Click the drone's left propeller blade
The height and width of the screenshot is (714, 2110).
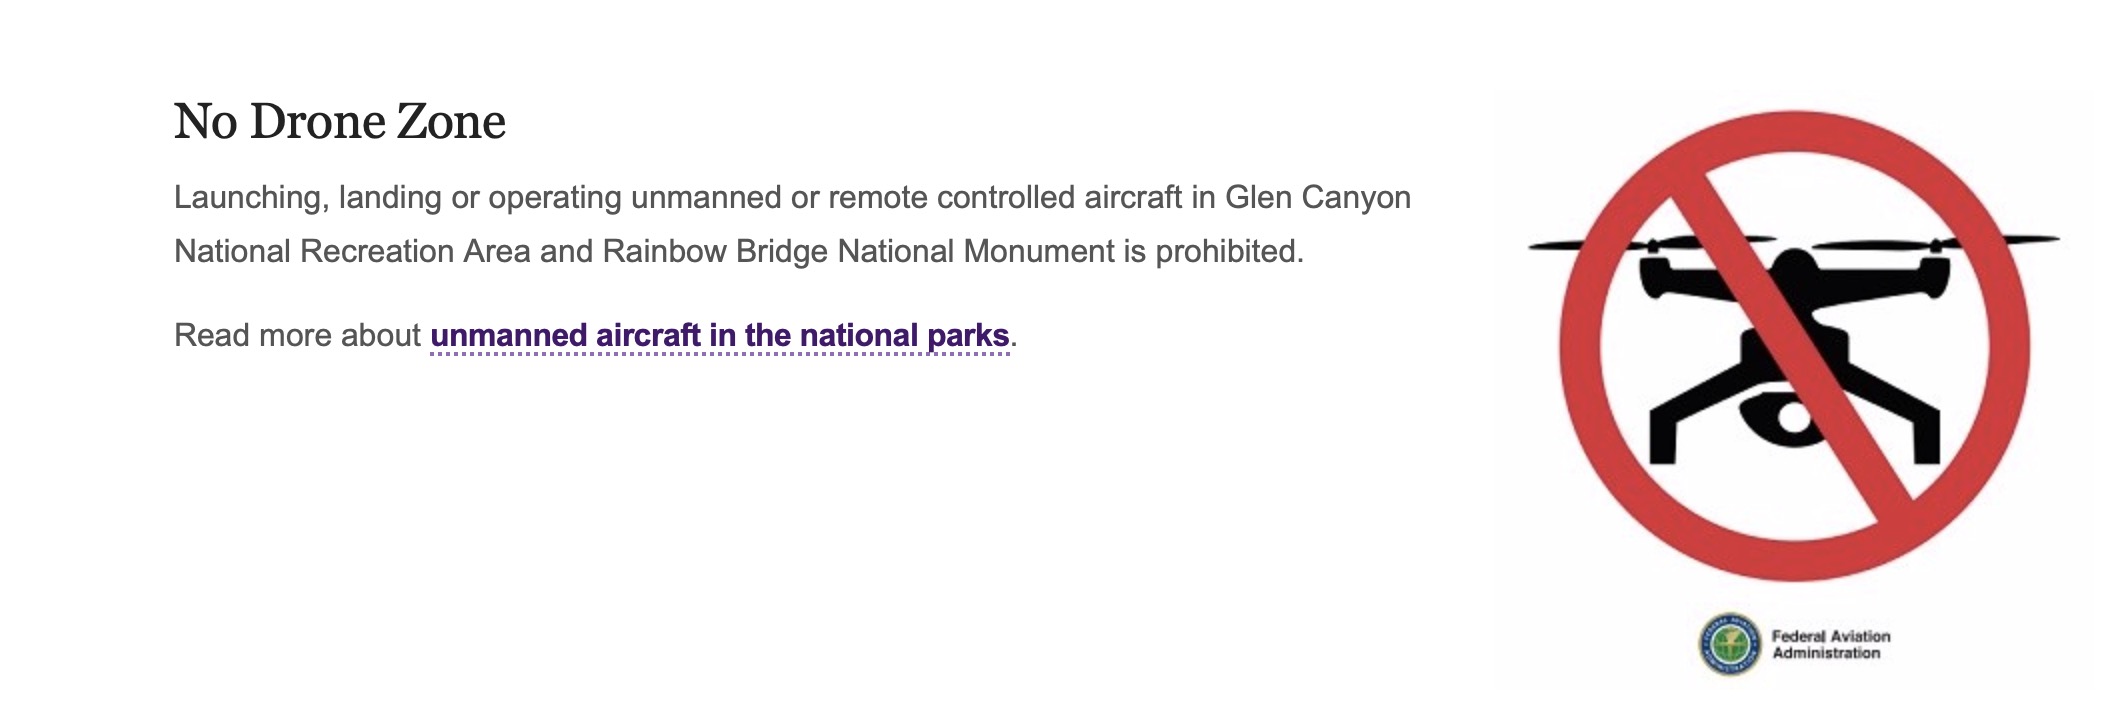click(1650, 243)
